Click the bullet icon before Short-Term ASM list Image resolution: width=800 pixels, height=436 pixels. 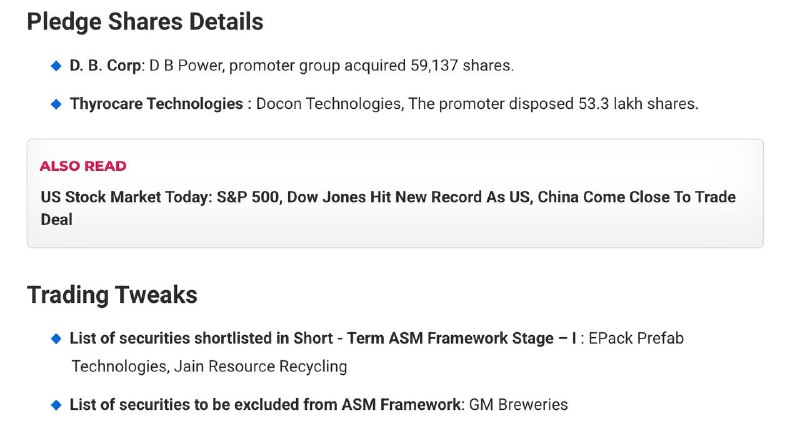tap(56, 339)
